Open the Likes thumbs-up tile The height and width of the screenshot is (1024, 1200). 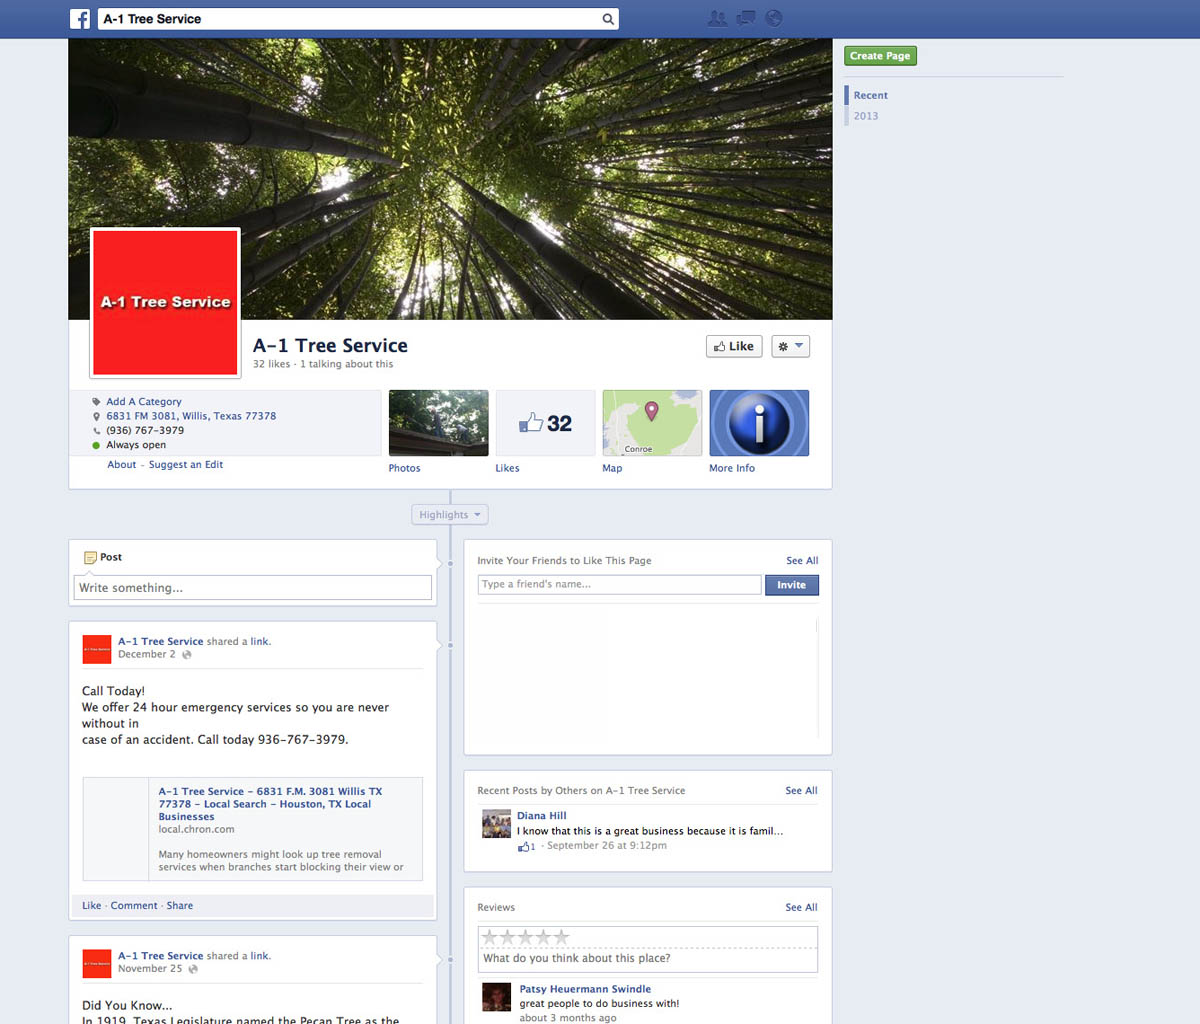pyautogui.click(x=545, y=423)
